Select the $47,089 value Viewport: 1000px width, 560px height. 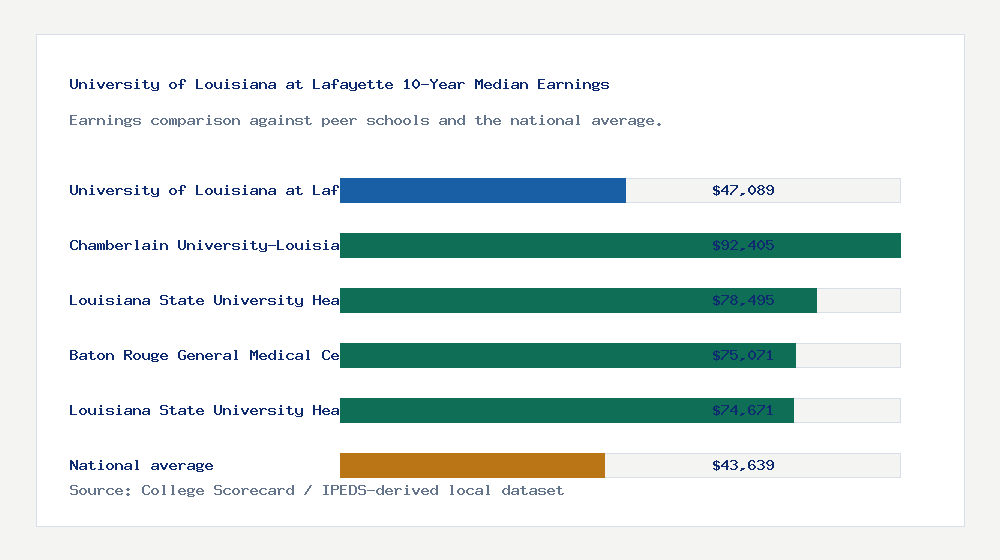743,190
